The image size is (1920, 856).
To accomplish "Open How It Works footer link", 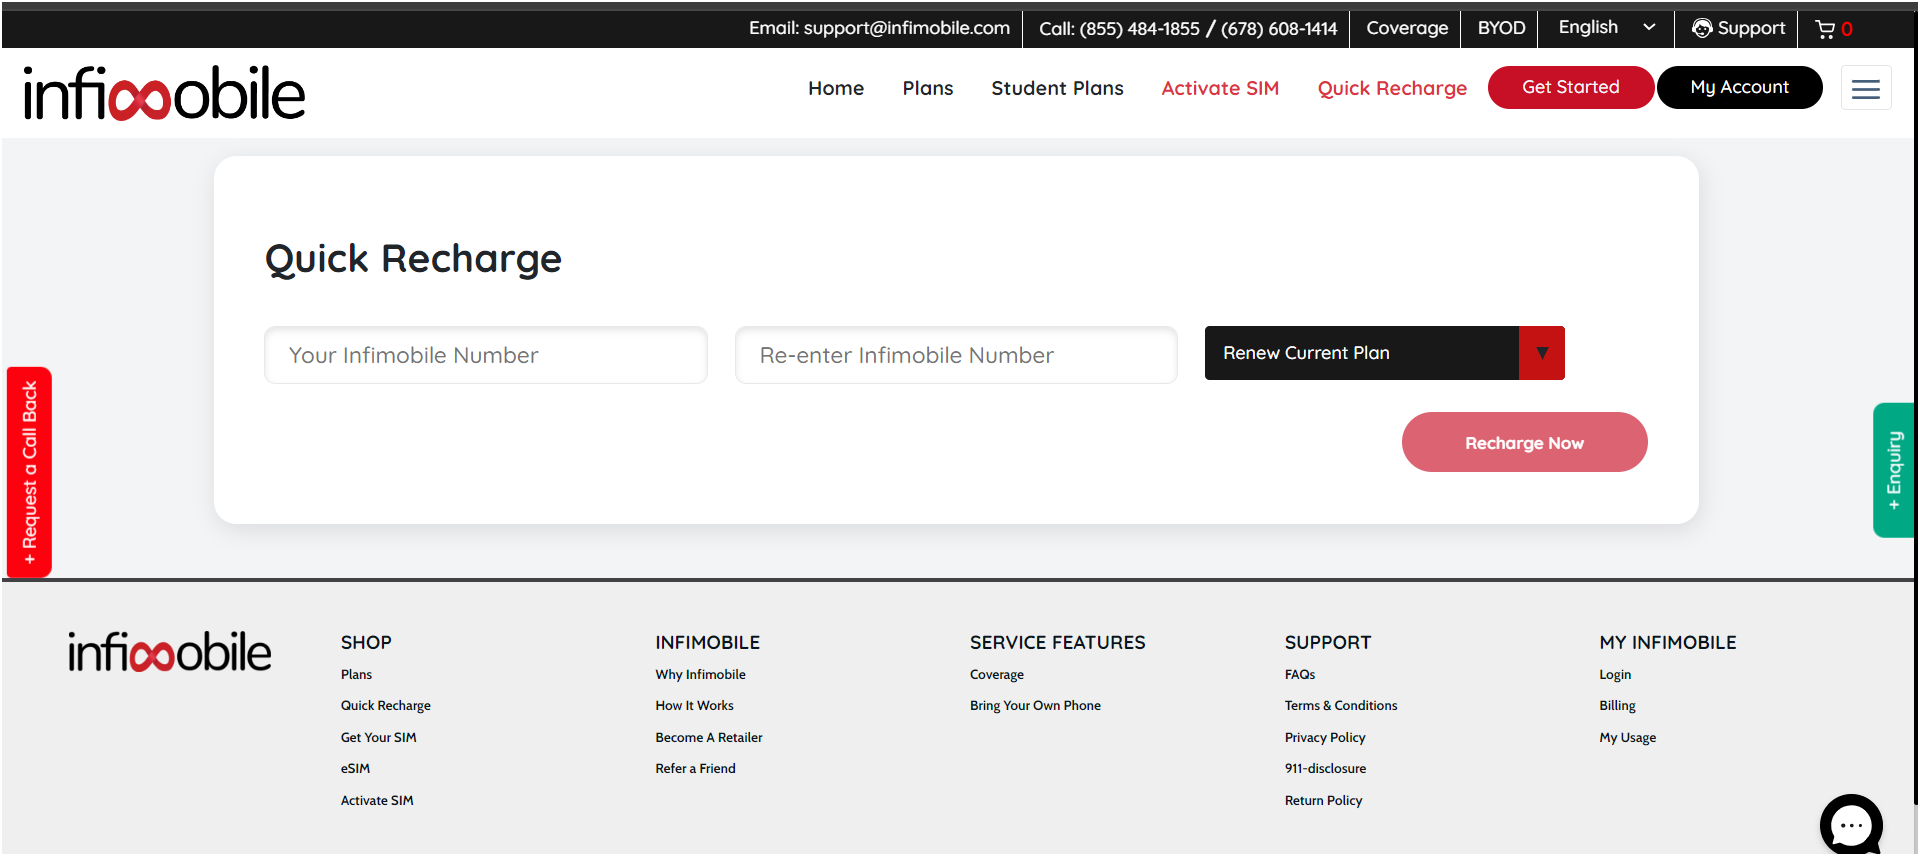I will (x=694, y=706).
